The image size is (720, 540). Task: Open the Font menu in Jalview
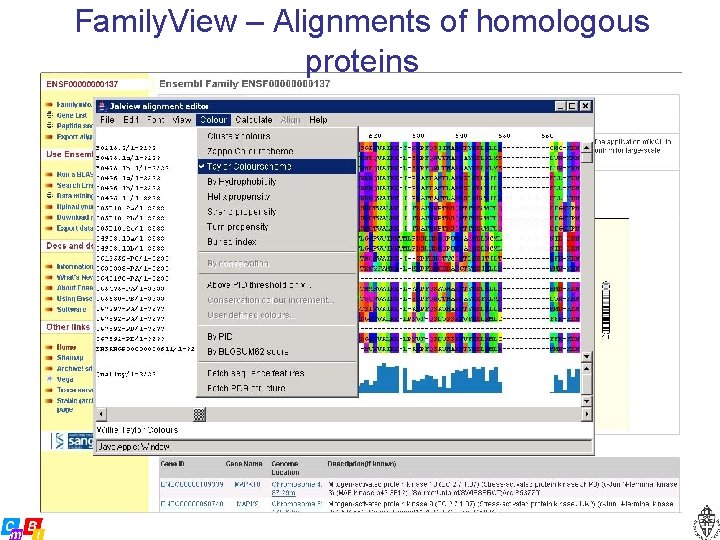tap(156, 120)
